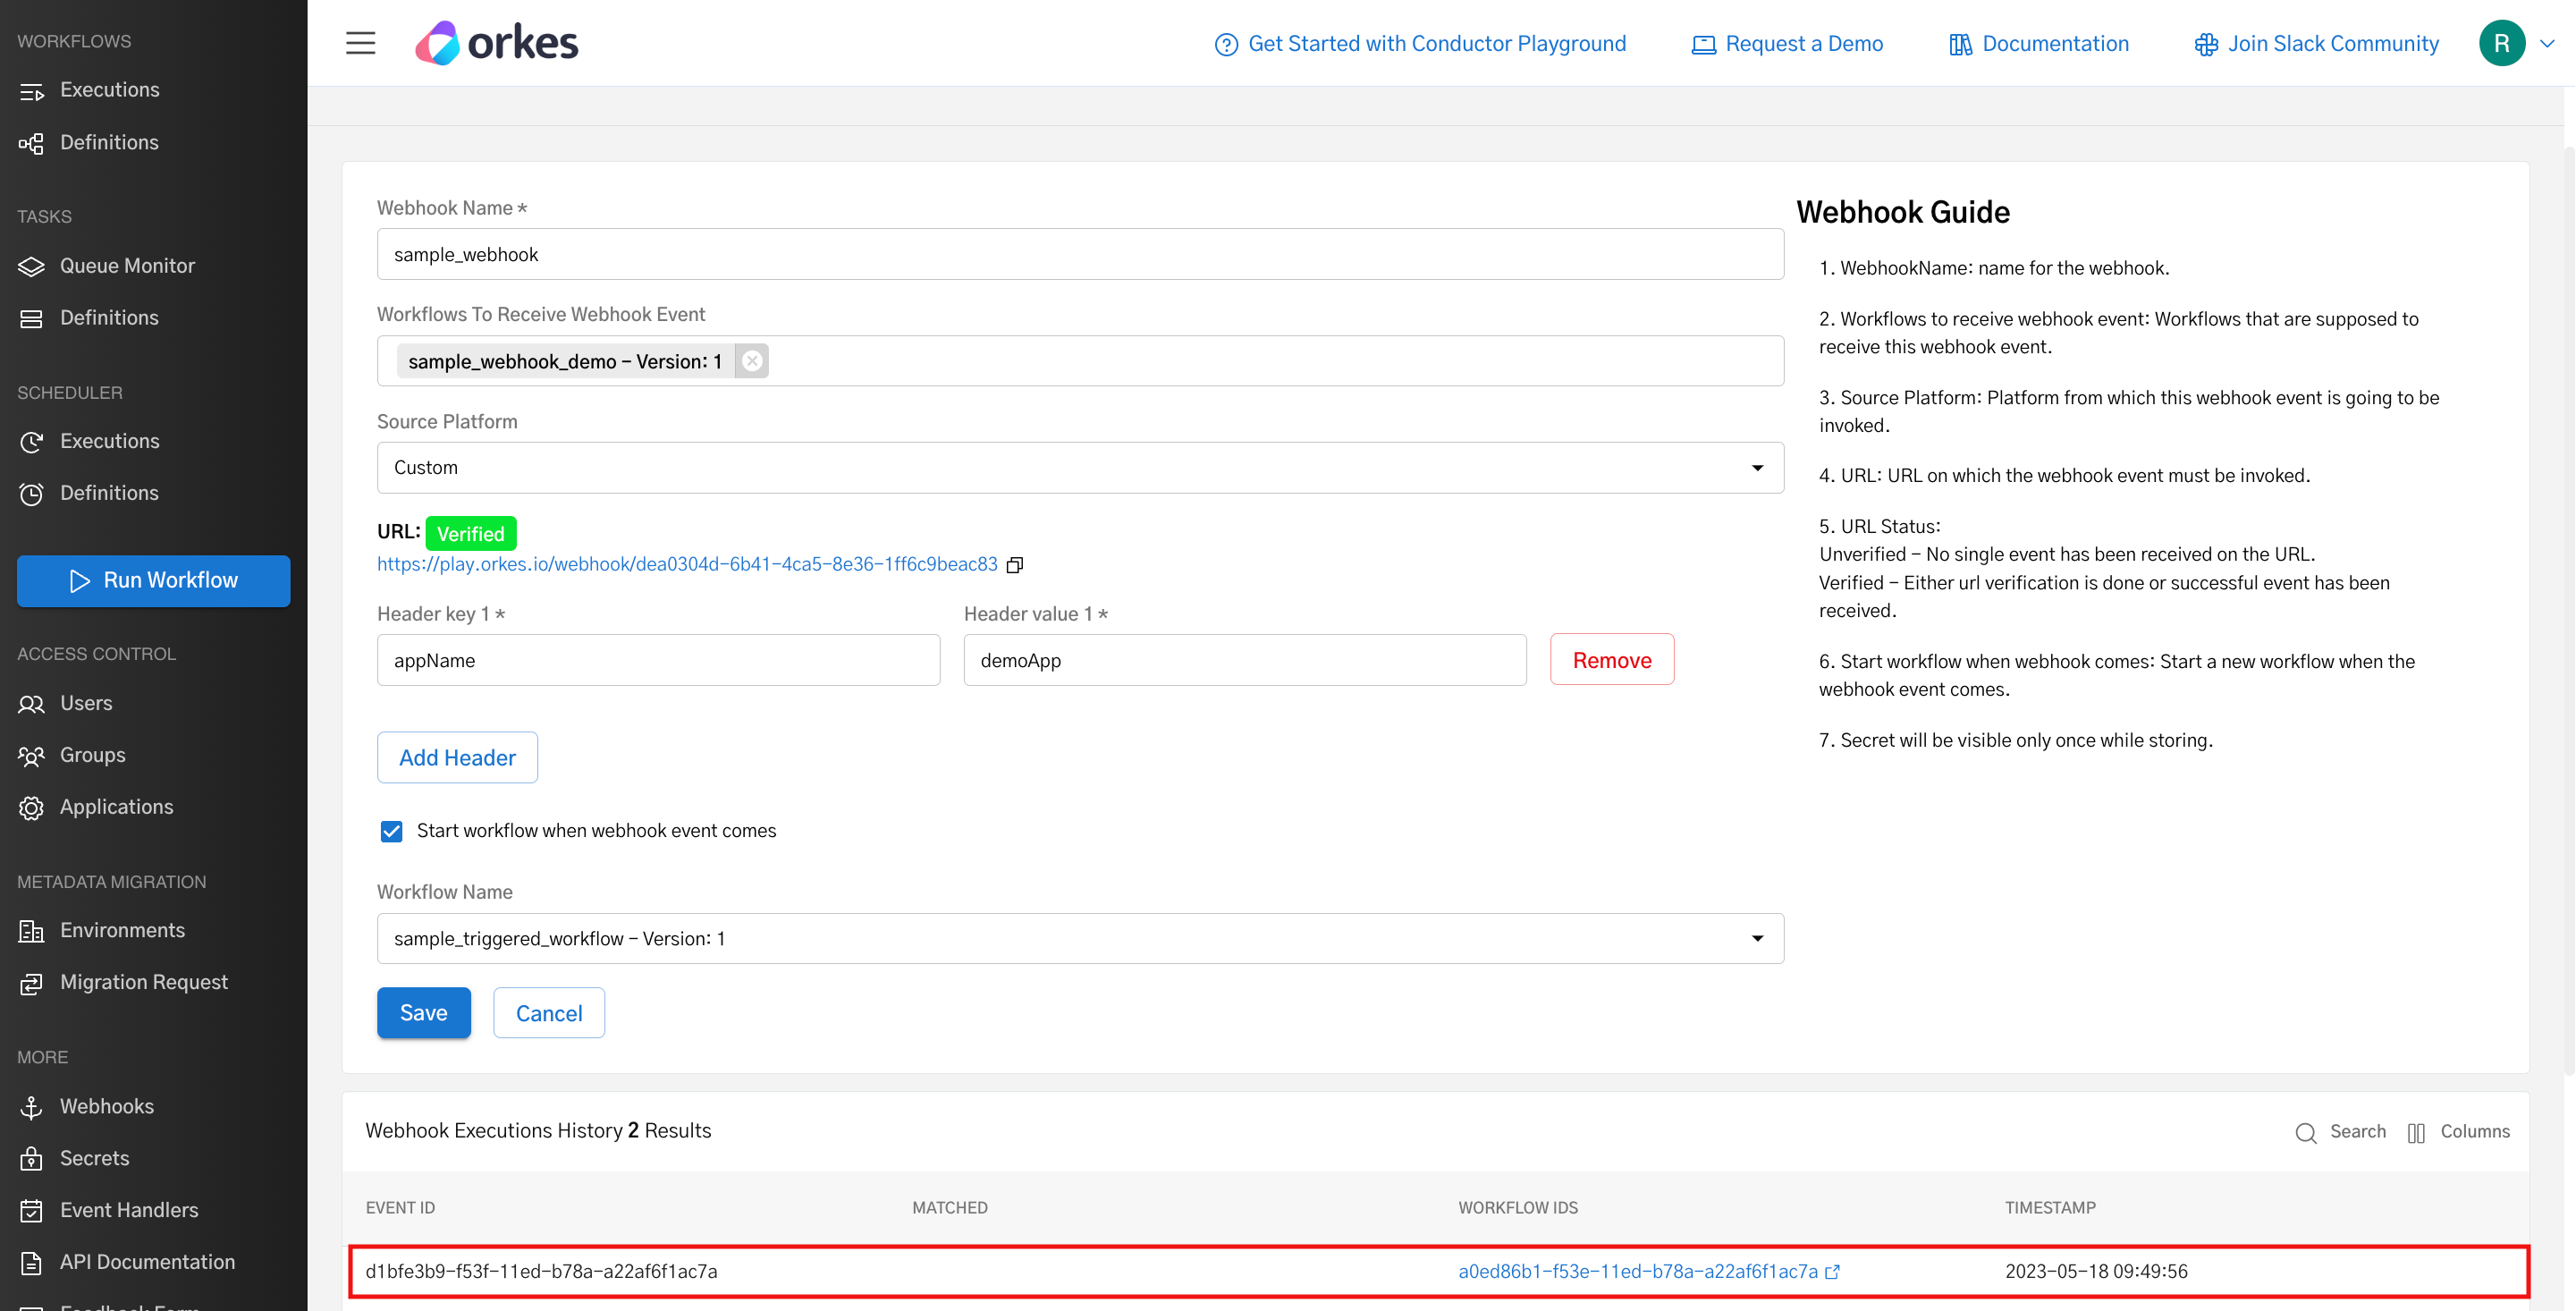Uncheck Start workflow when webhook event comes
This screenshot has width=2576, height=1311.
point(391,830)
